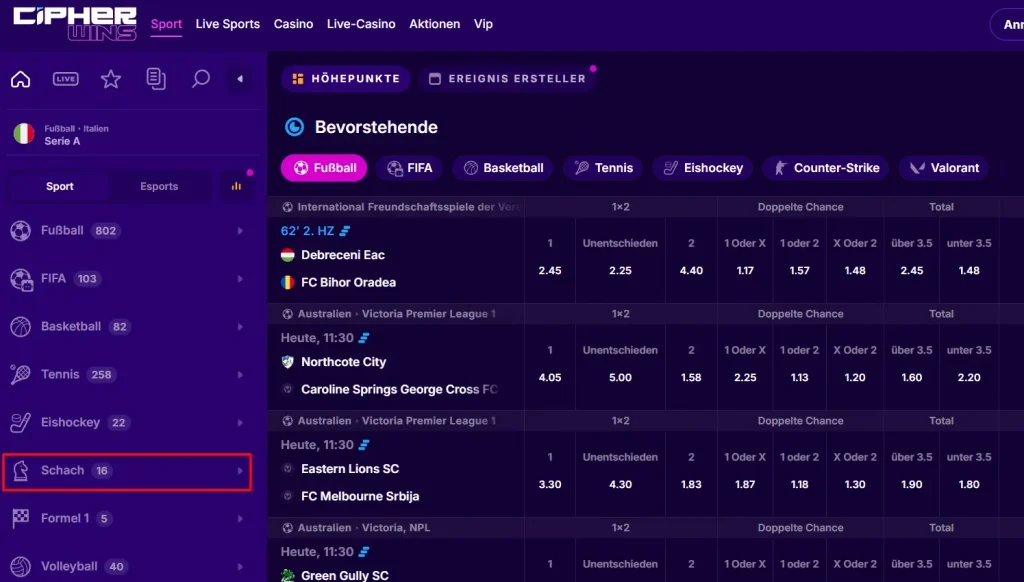Screen dimensions: 1024x582
Task: Click the Formel 1 flag icon
Action: pos(21,518)
